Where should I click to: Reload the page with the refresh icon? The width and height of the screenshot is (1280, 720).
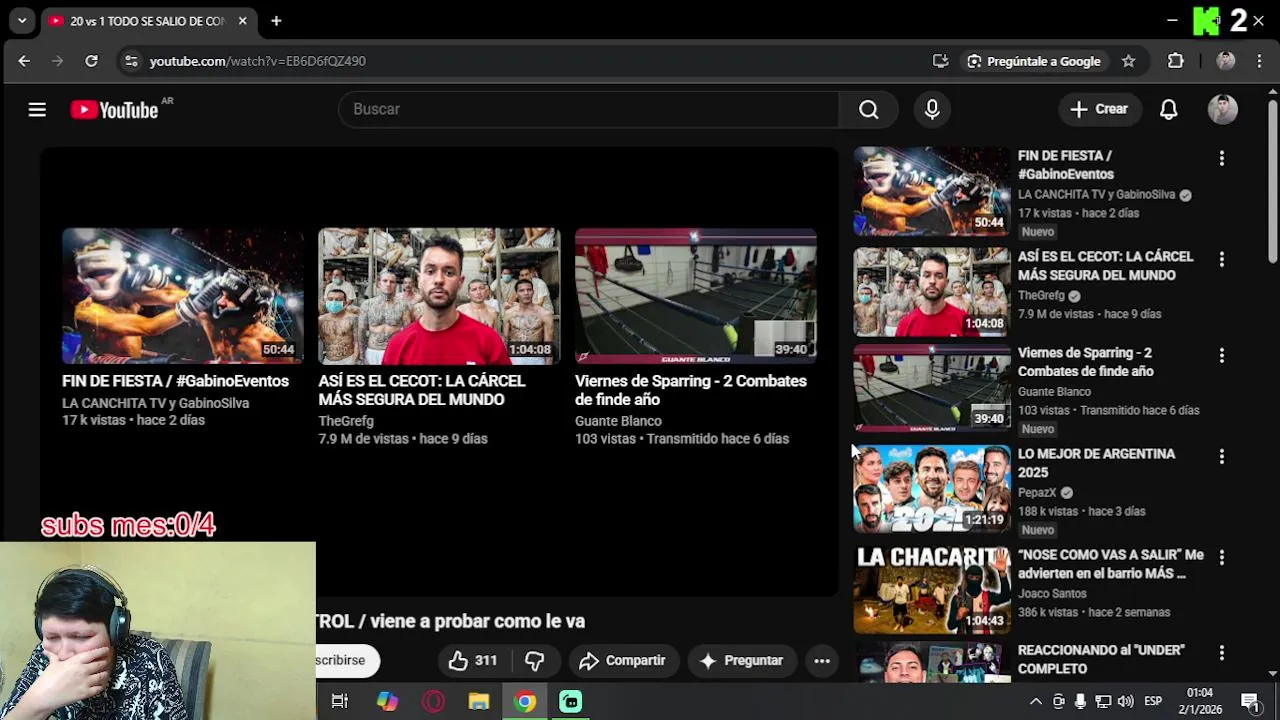pyautogui.click(x=91, y=61)
